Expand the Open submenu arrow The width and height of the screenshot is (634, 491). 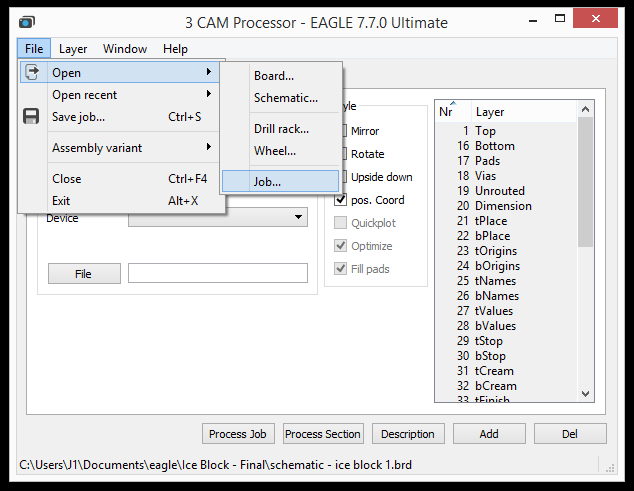[x=209, y=72]
